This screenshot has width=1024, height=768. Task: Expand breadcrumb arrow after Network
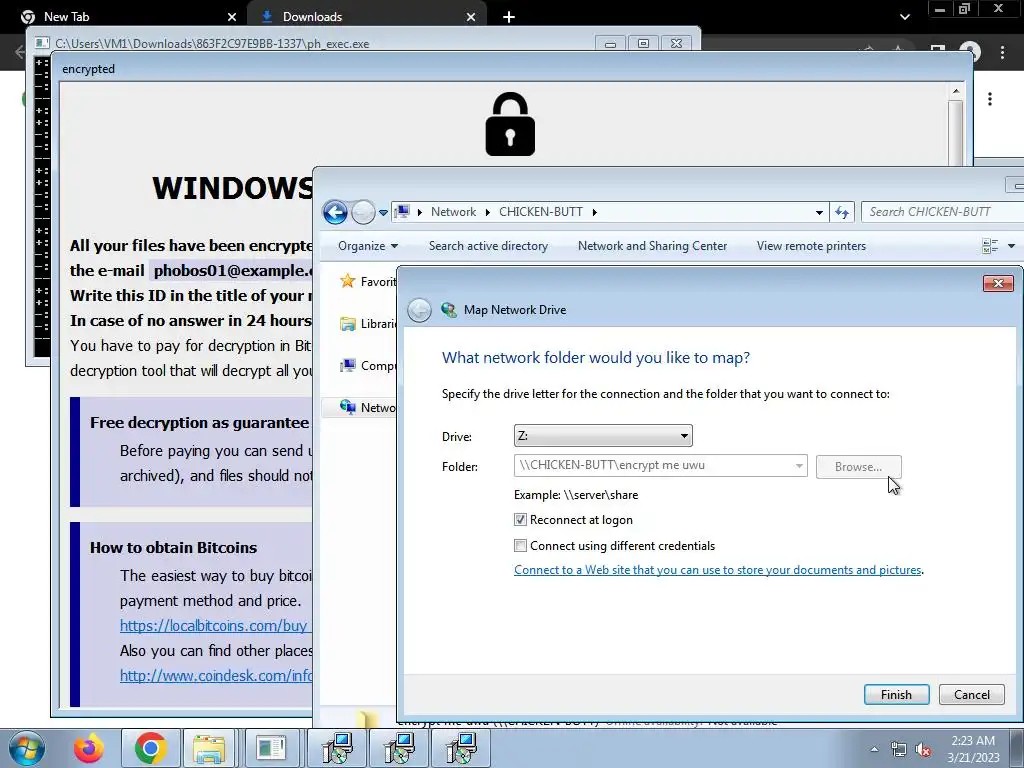point(488,212)
